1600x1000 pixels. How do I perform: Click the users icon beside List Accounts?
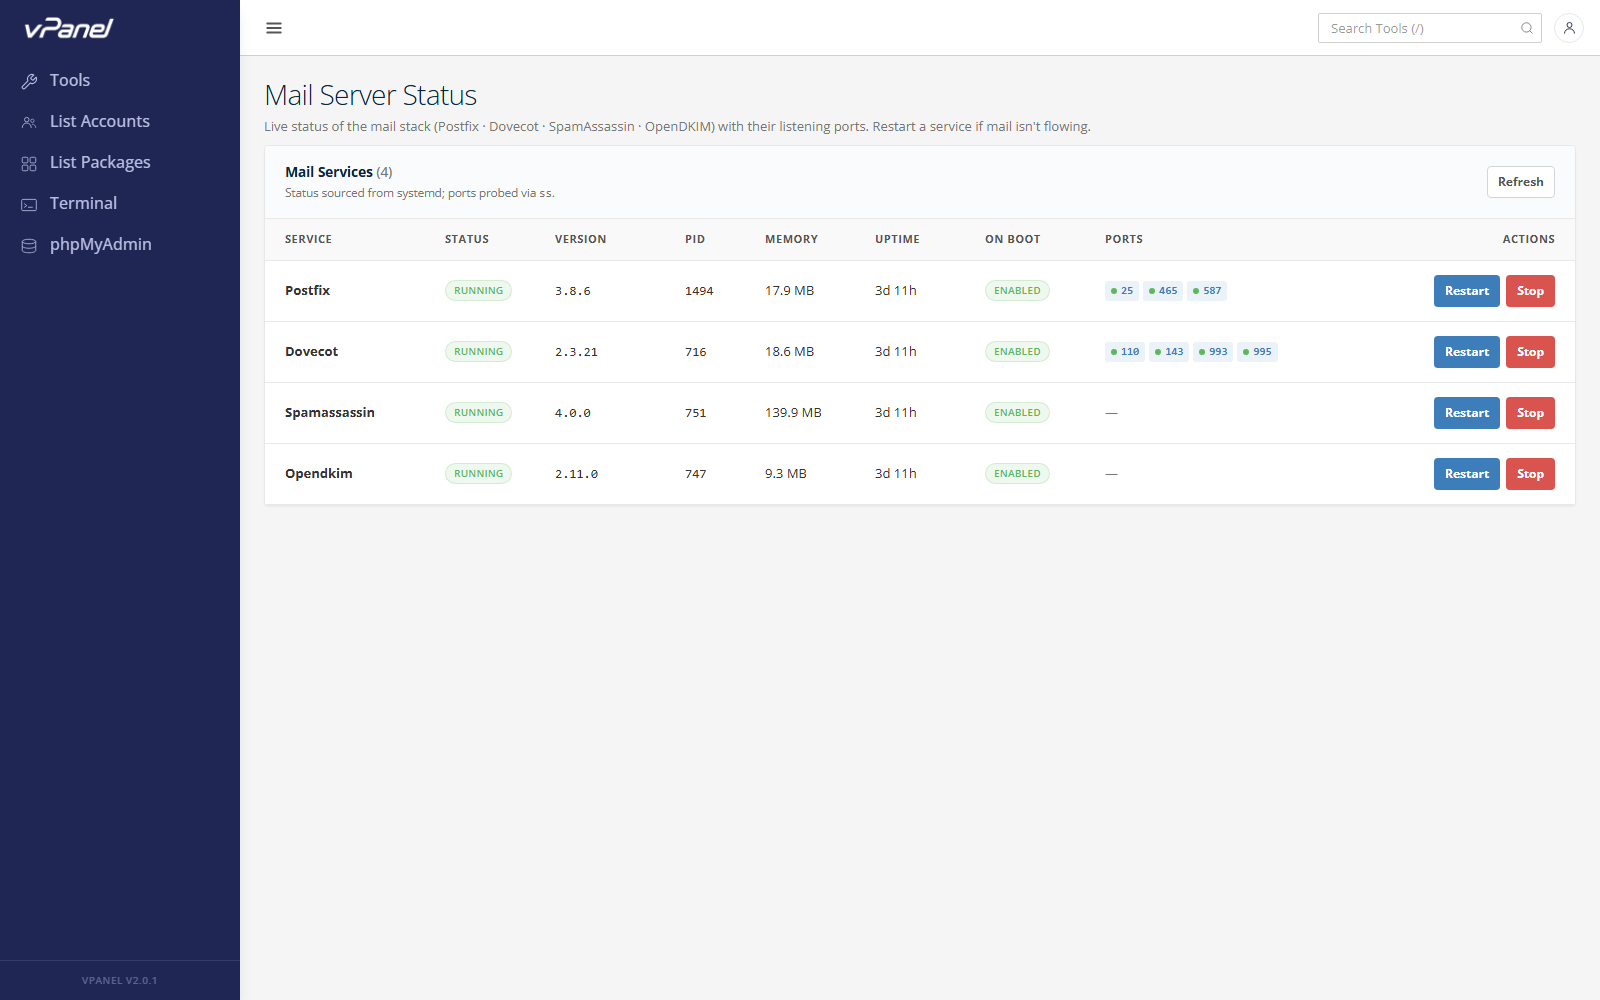pyautogui.click(x=29, y=122)
